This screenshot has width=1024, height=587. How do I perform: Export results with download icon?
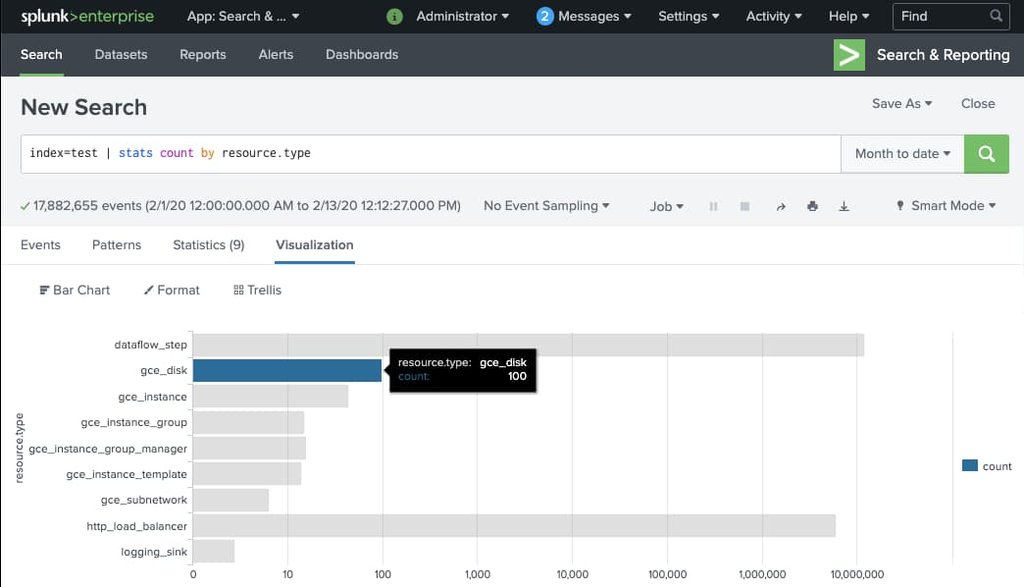tap(844, 206)
